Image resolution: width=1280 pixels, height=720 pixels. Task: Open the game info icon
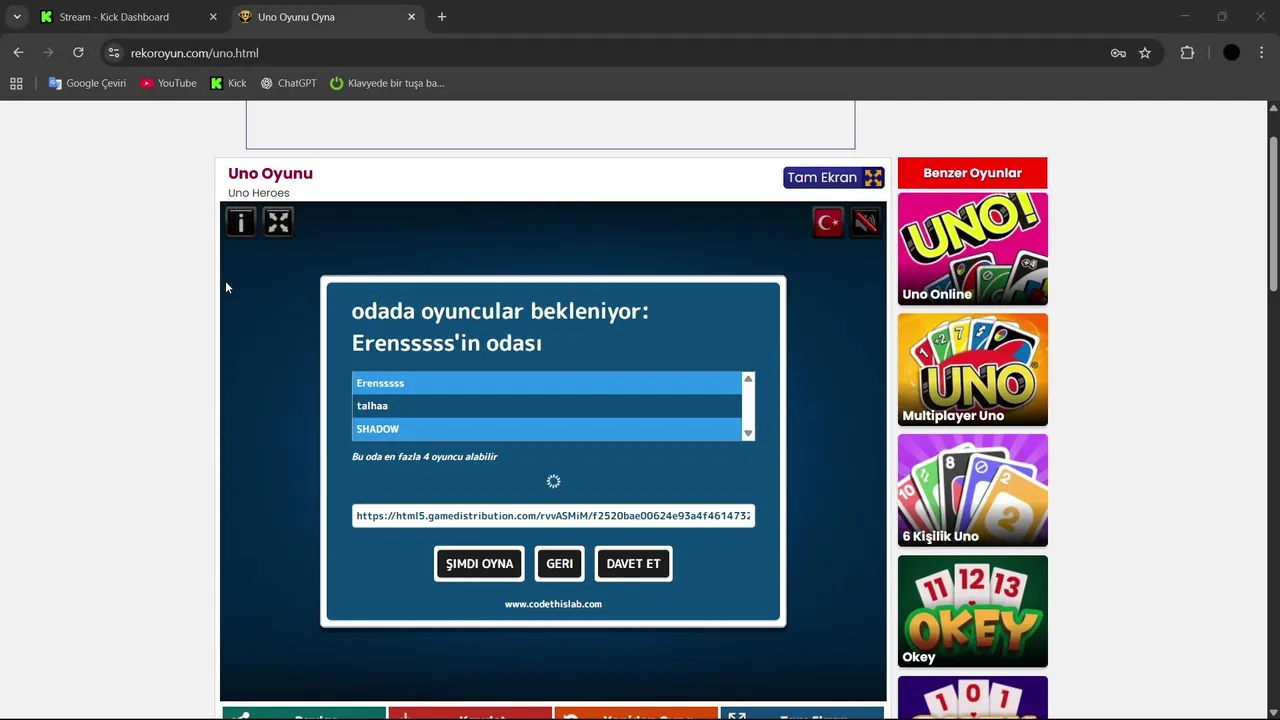pyautogui.click(x=241, y=222)
